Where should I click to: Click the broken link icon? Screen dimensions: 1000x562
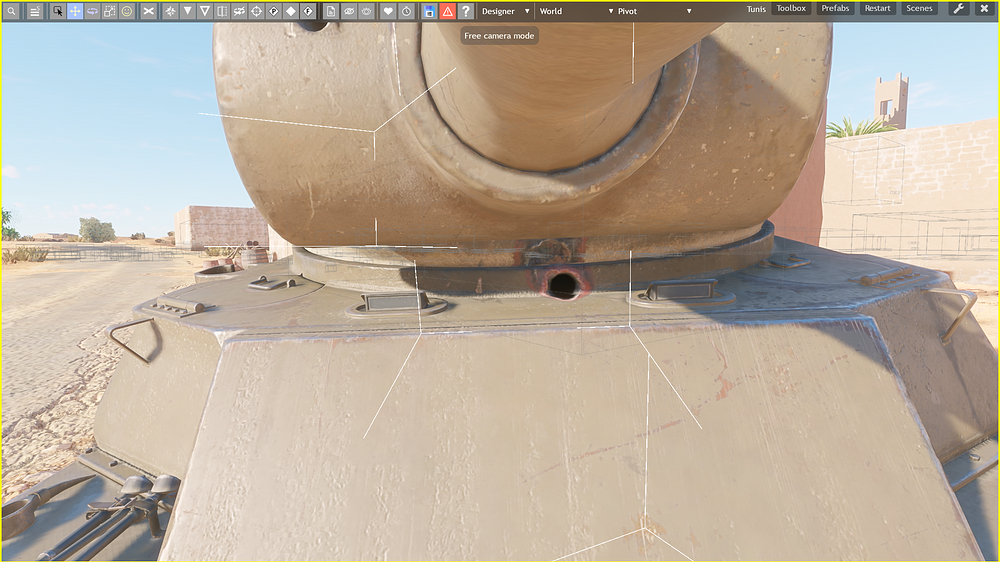point(239,11)
